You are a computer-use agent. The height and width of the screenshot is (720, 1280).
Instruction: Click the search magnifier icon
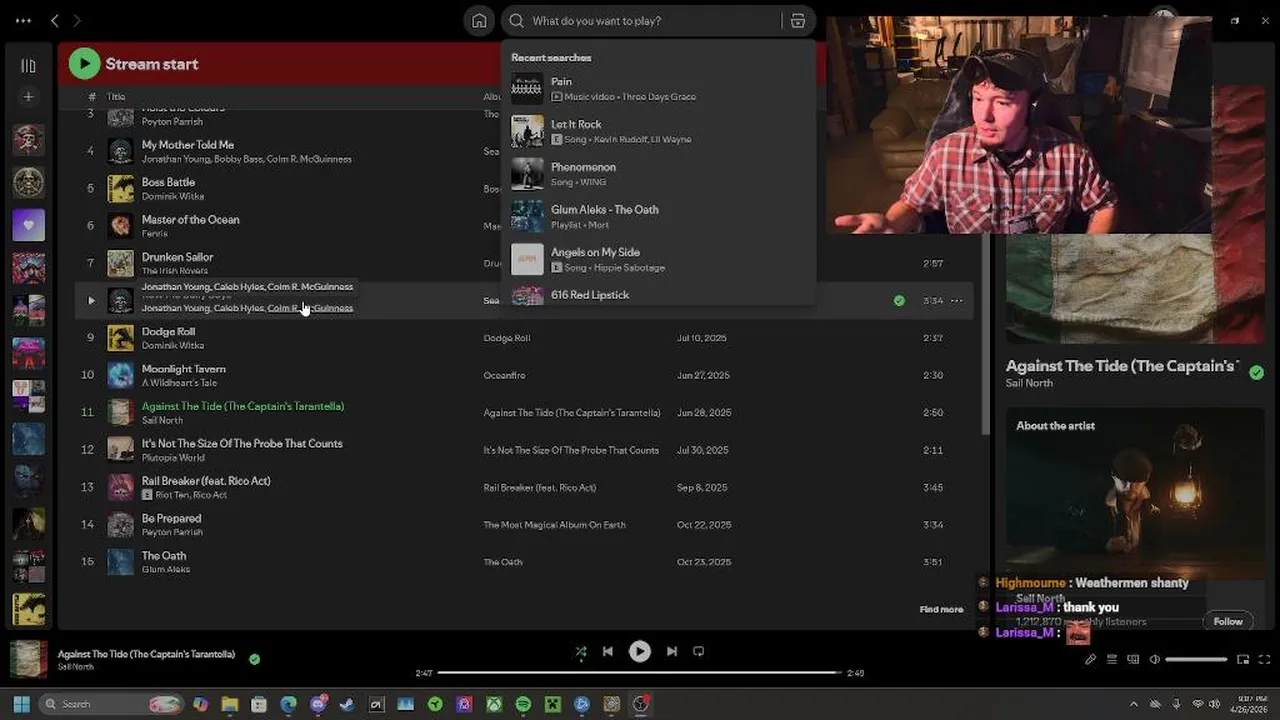click(516, 20)
